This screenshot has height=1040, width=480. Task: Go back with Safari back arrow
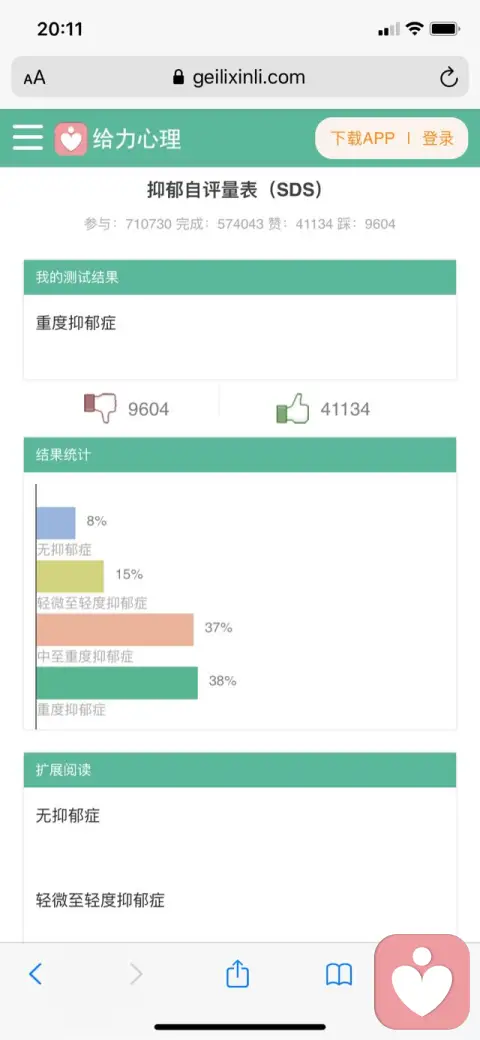point(36,974)
